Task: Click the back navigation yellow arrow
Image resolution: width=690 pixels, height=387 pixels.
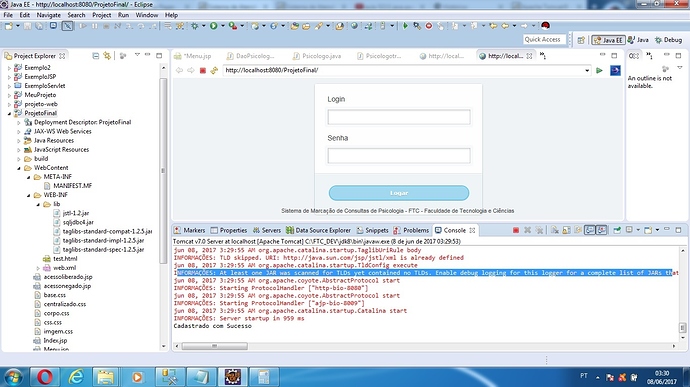Action: [505, 26]
